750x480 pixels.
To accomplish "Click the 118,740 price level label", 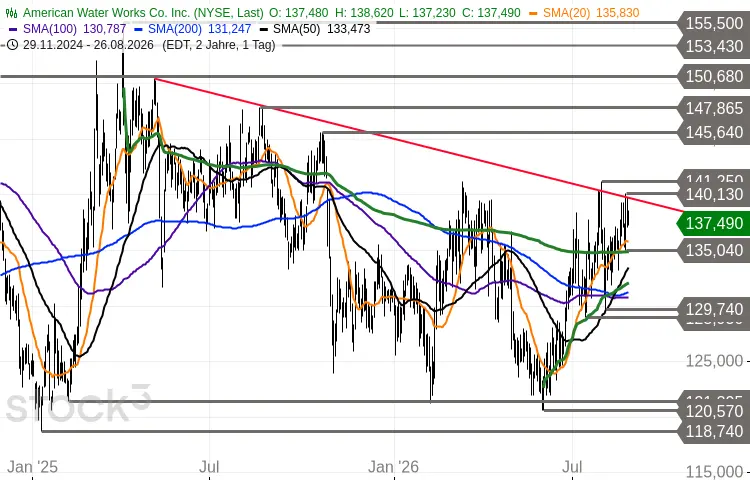I will [x=714, y=432].
